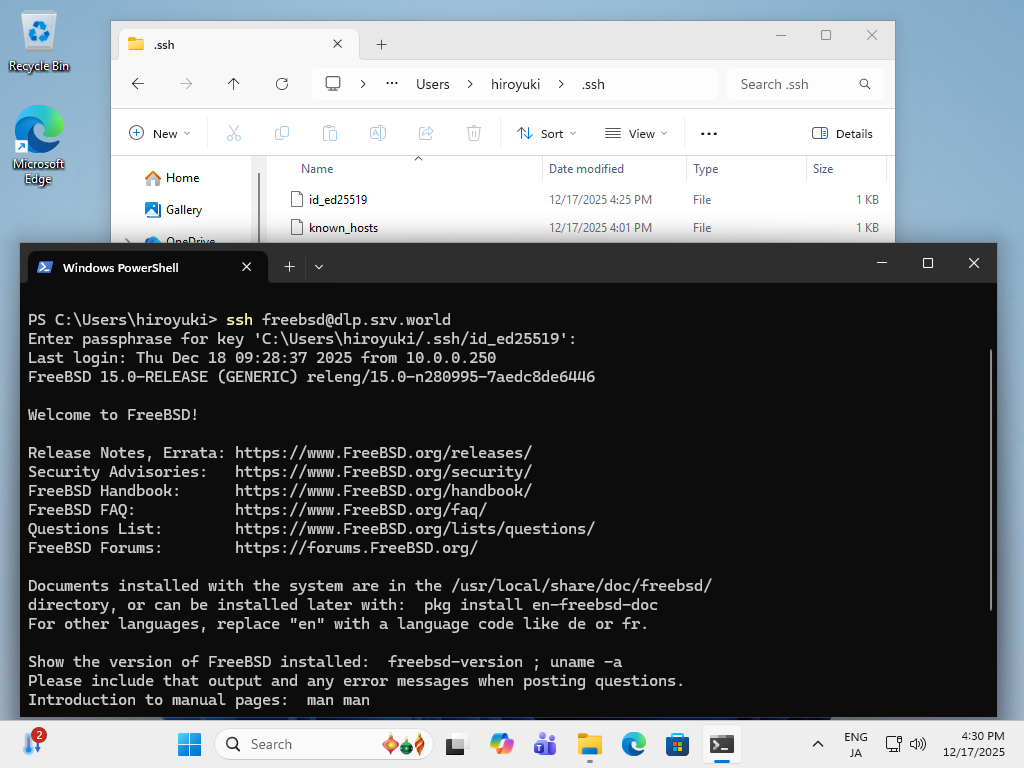Click the Delete trash icon
Screen dimensions: 1024x768
pos(474,133)
